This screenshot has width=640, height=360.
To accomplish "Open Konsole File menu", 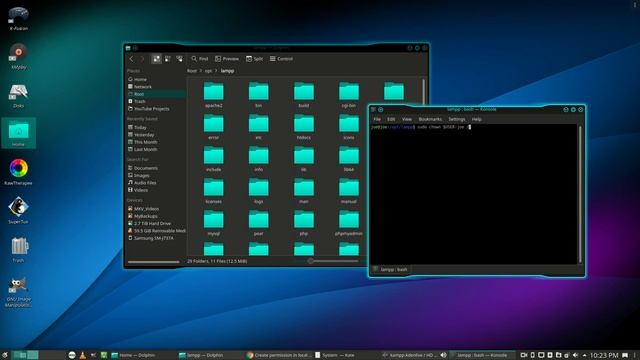I will (x=377, y=119).
